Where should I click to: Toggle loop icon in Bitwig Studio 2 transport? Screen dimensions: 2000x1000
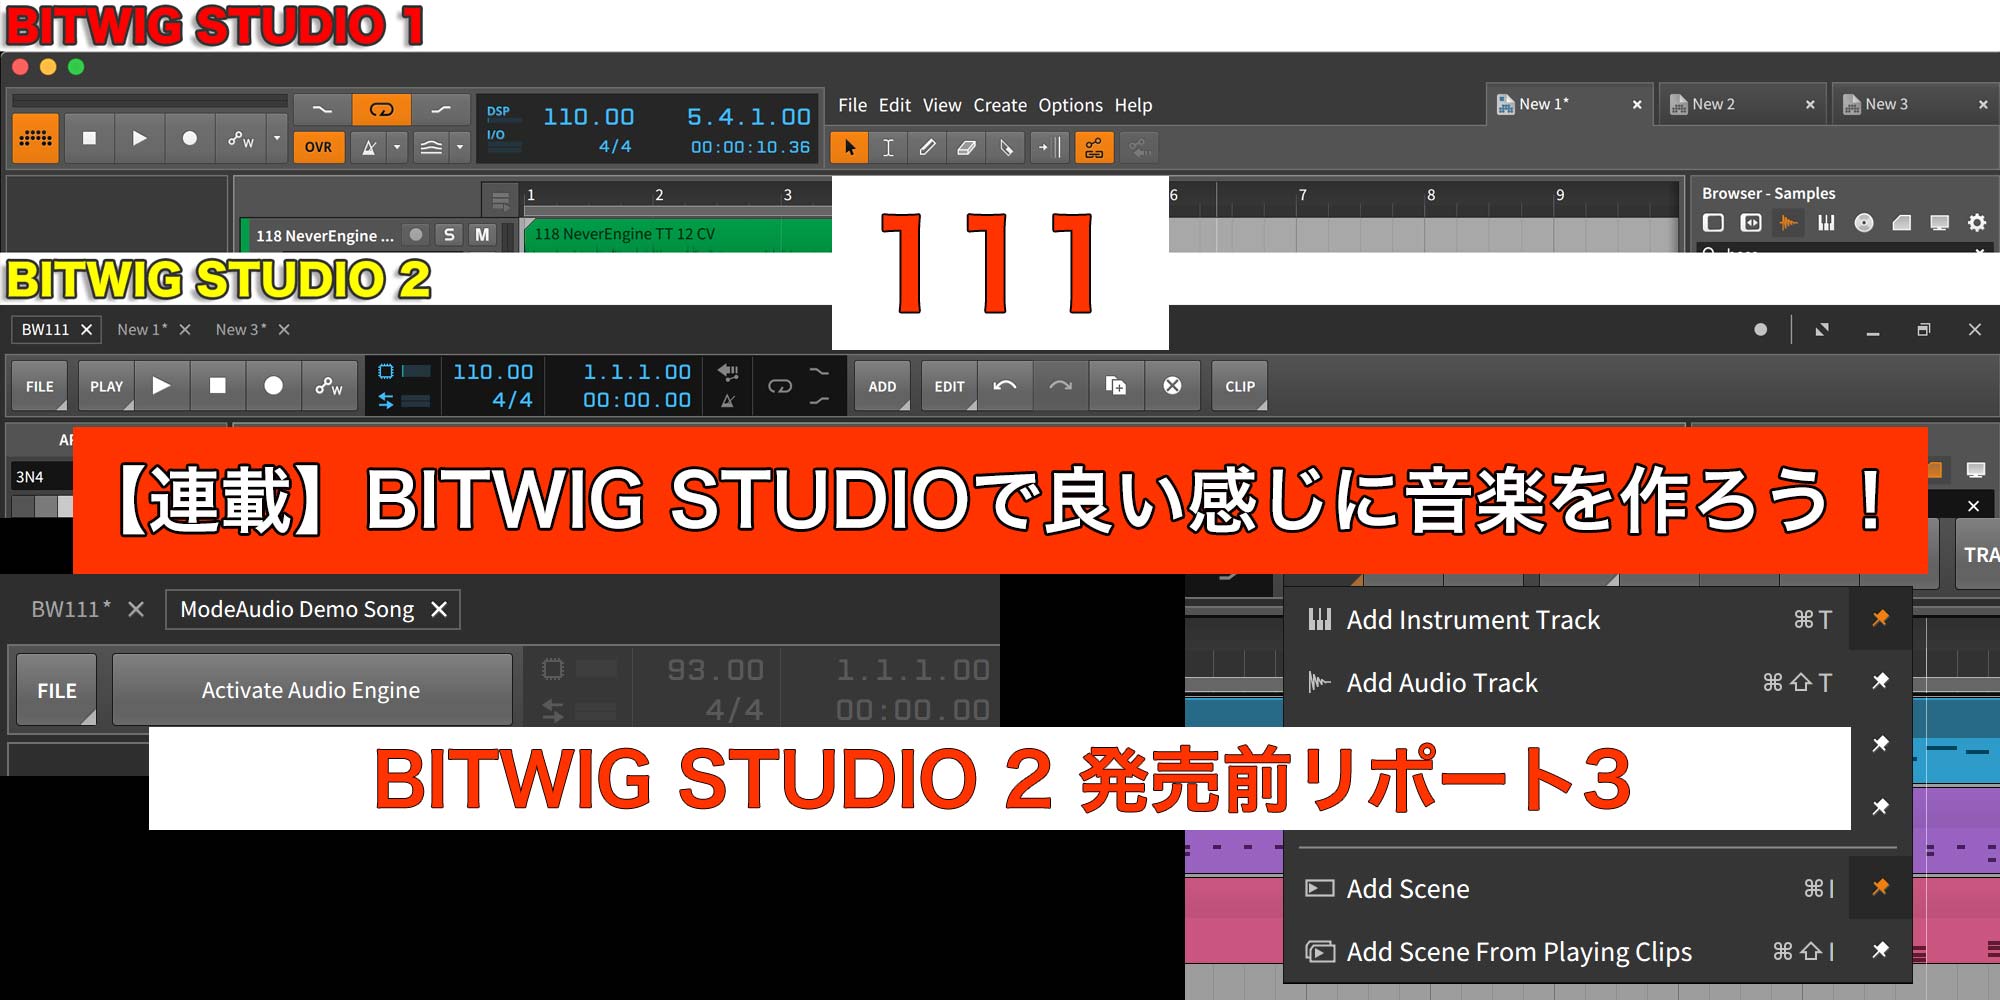pos(780,386)
